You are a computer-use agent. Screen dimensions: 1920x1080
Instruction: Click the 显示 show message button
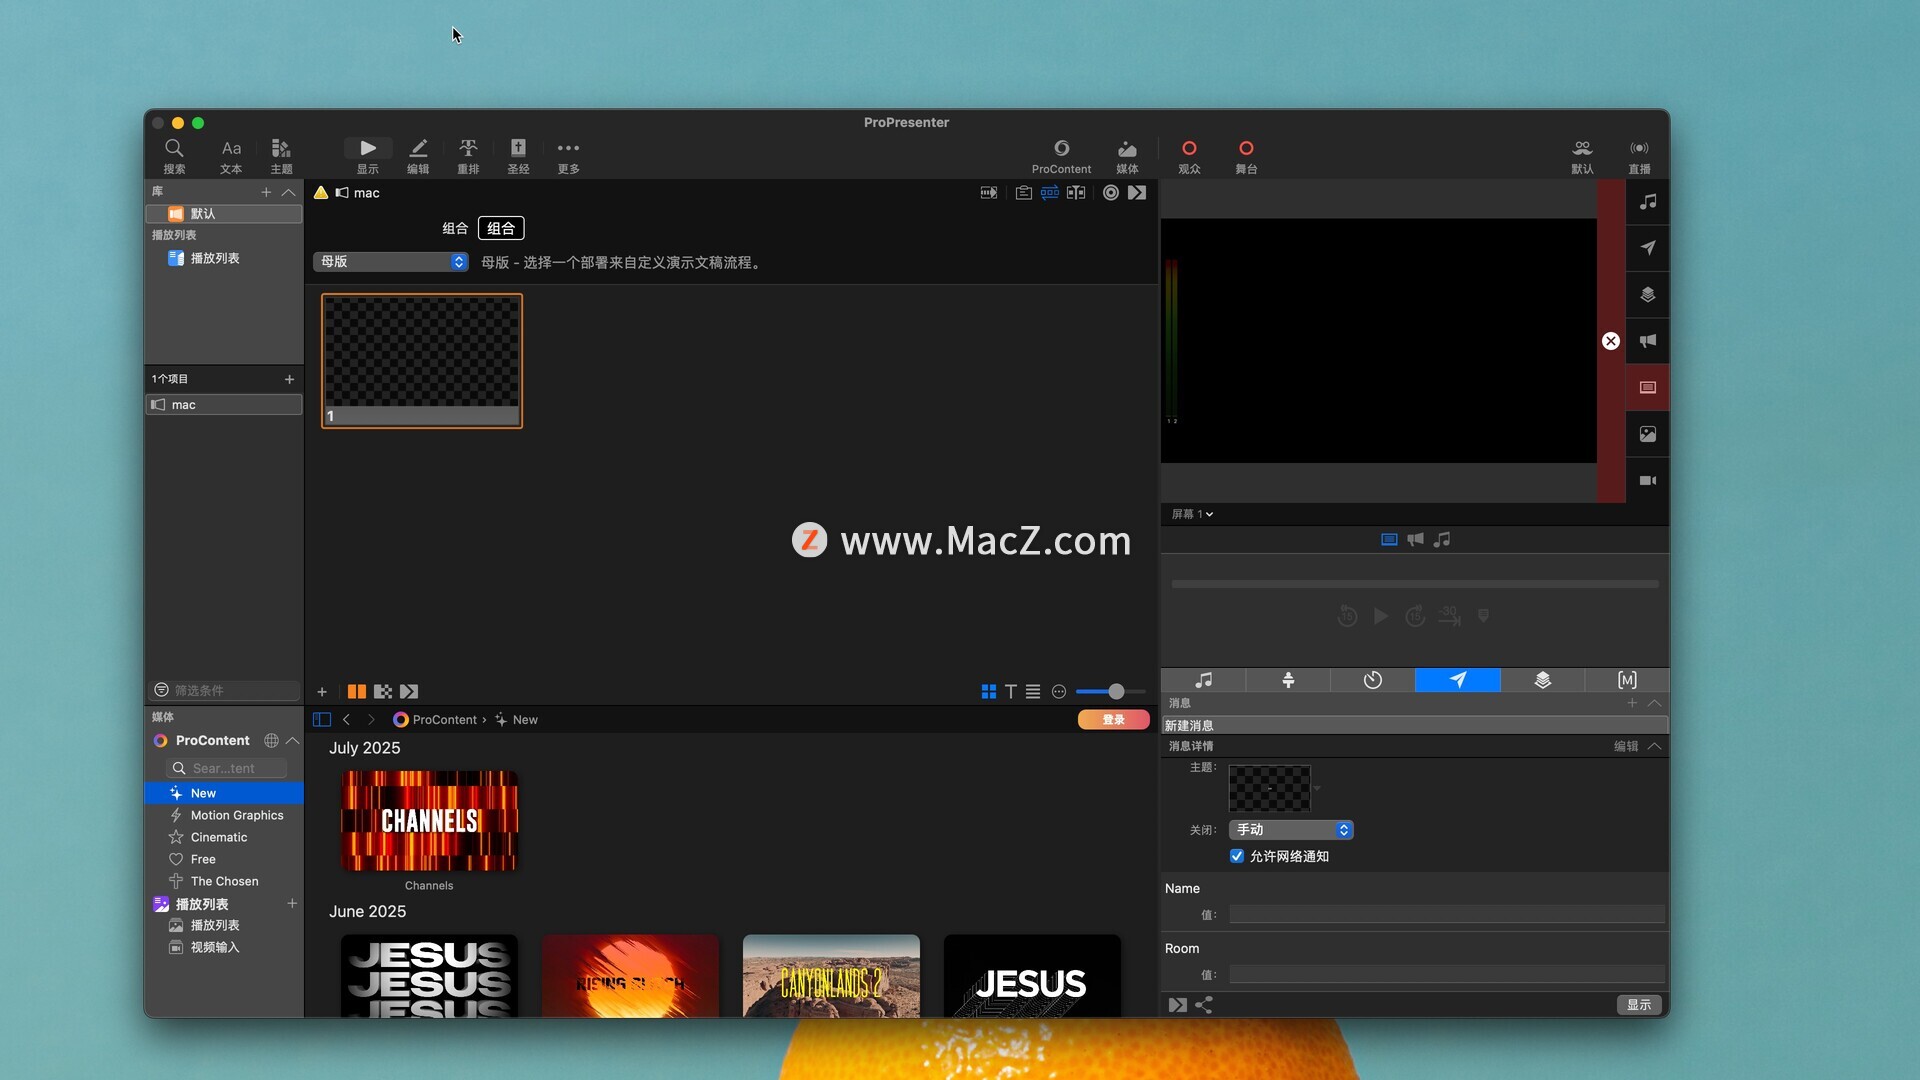pyautogui.click(x=1639, y=1005)
